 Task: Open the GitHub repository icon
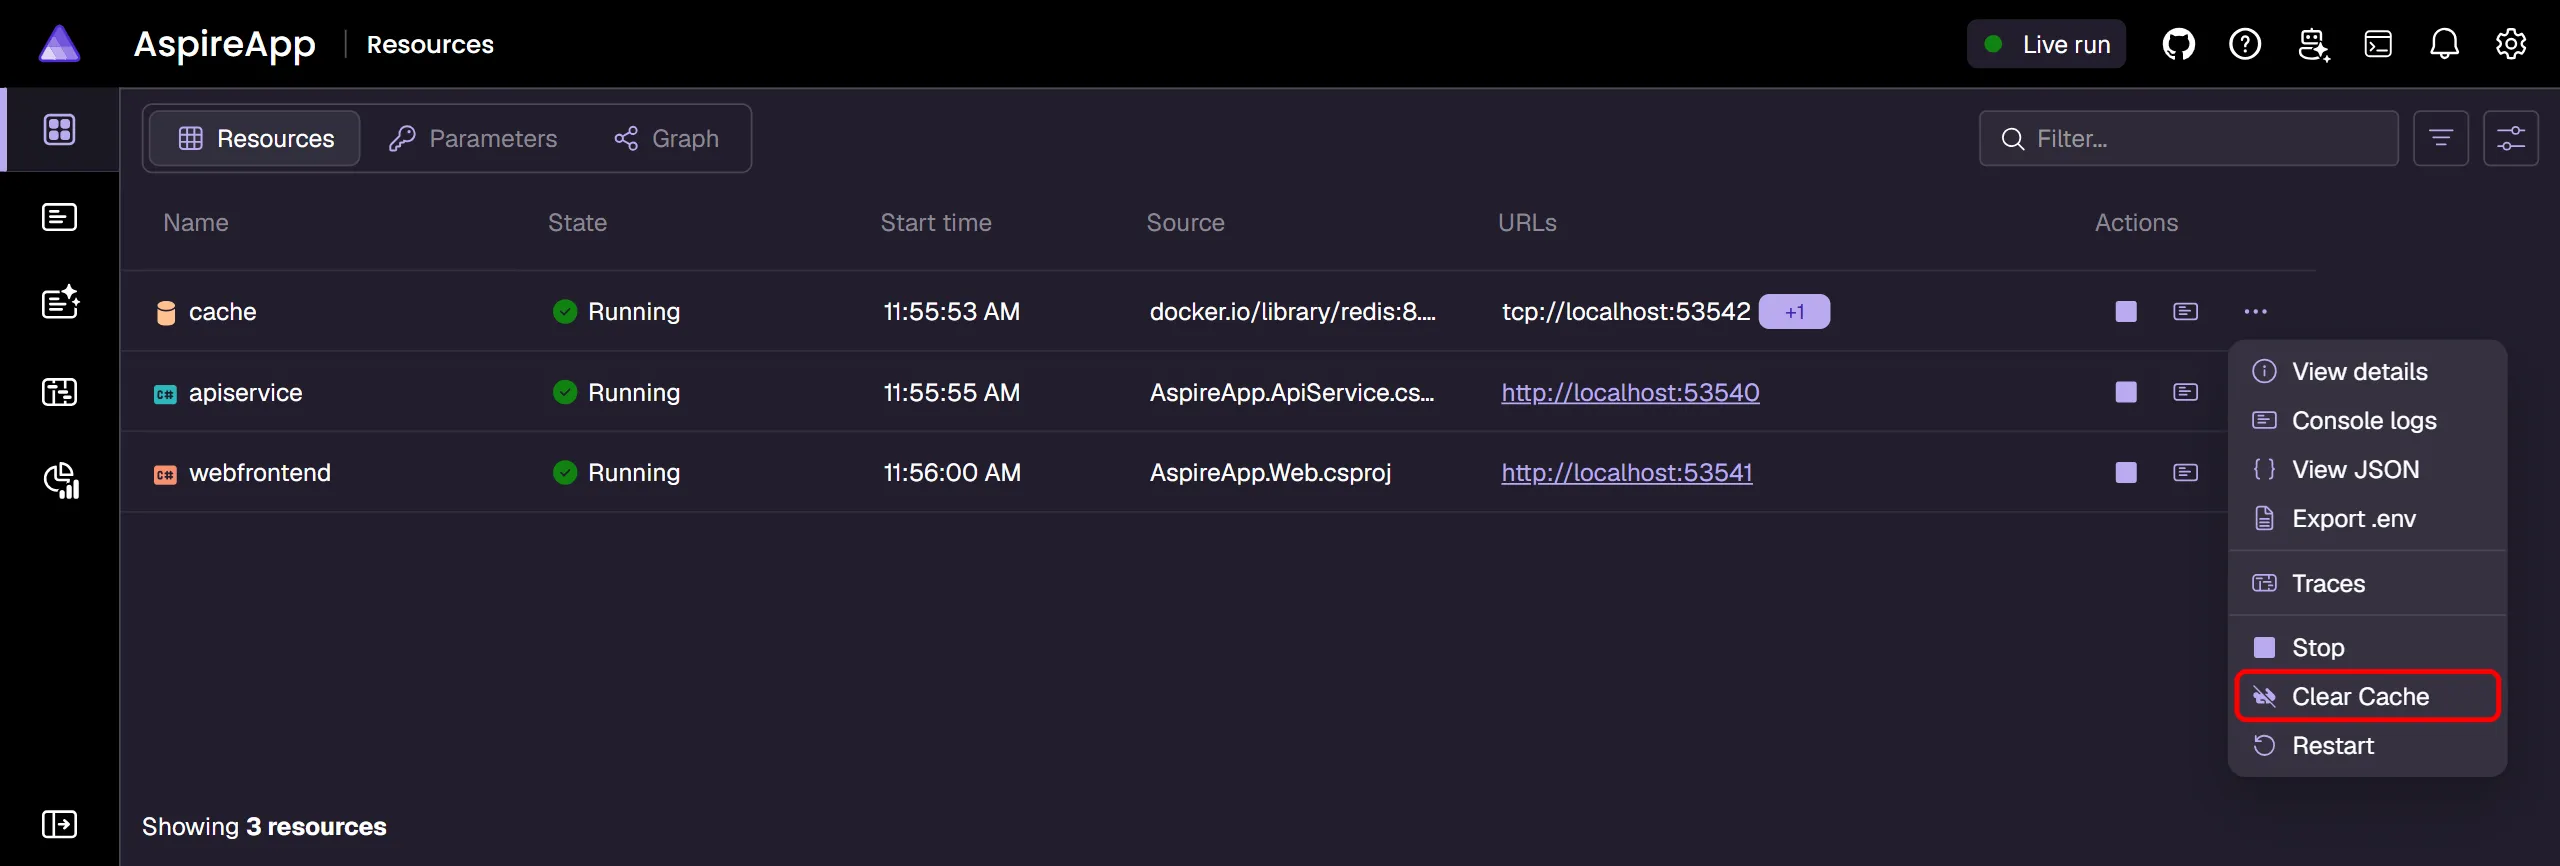(2178, 44)
